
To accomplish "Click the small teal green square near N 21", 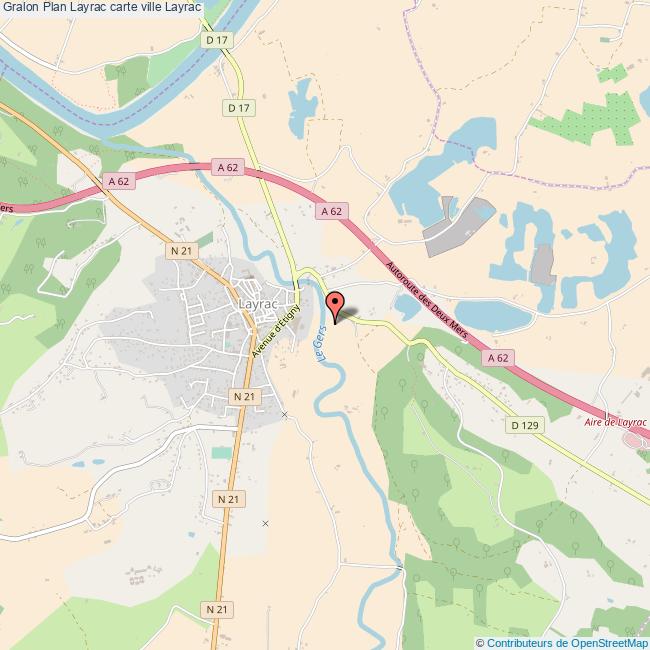I will (x=222, y=453).
